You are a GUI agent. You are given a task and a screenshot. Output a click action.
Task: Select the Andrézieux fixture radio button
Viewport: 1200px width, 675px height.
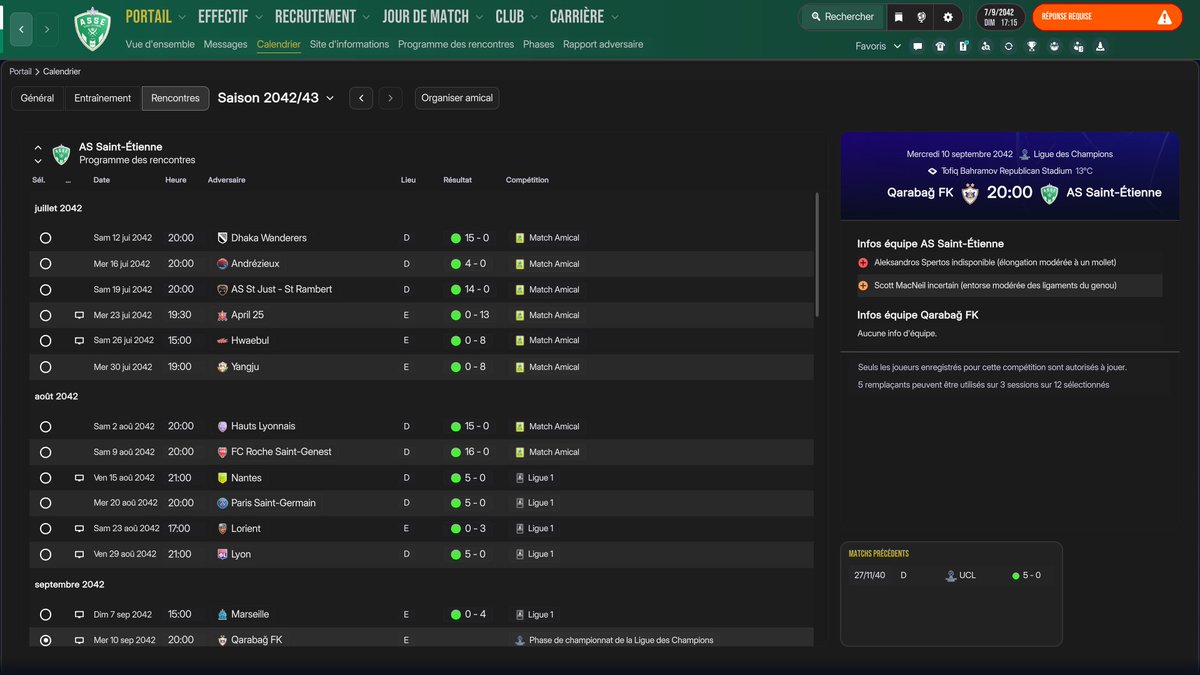45,264
